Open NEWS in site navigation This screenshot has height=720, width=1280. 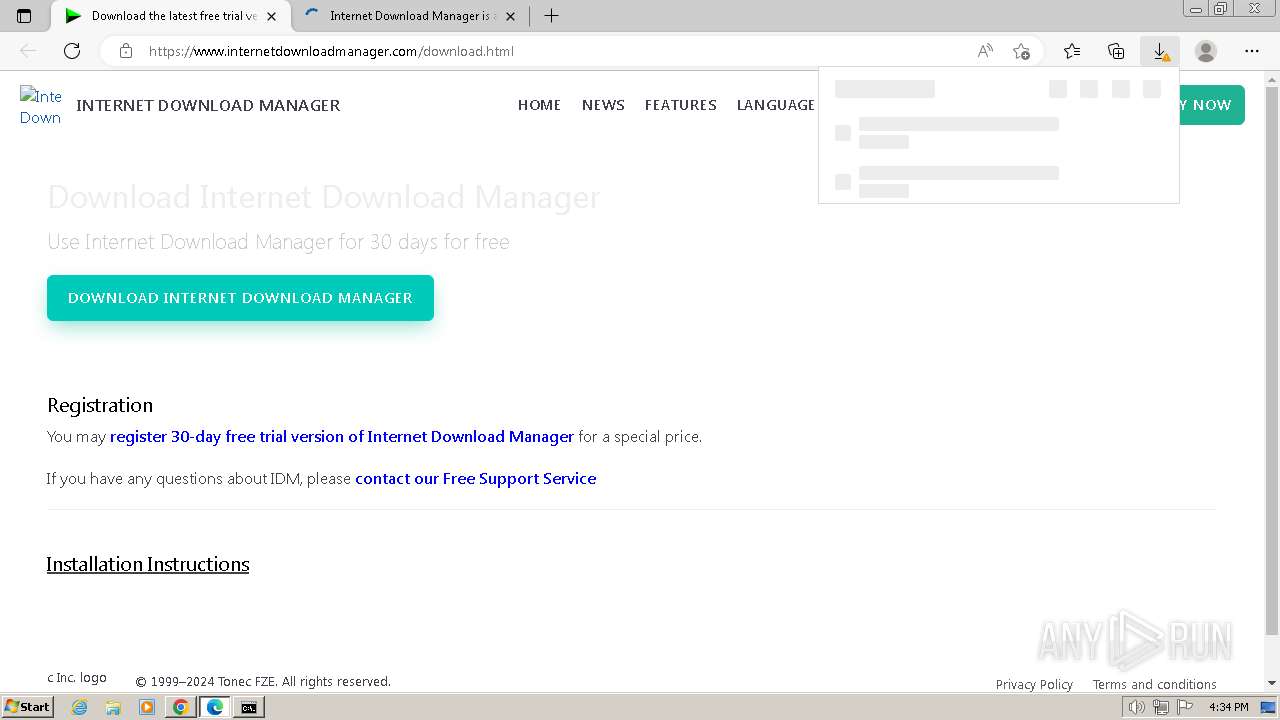tap(603, 105)
